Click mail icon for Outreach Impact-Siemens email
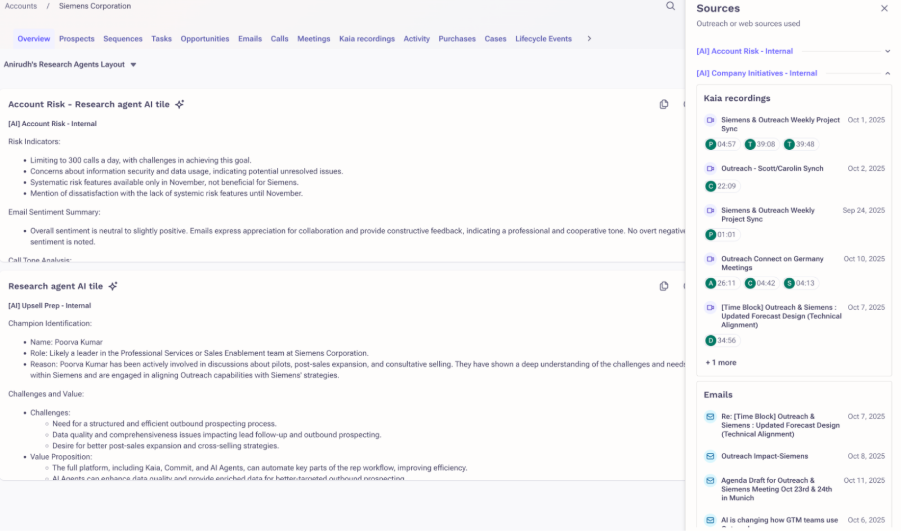This screenshot has width=901, height=531. [710, 456]
